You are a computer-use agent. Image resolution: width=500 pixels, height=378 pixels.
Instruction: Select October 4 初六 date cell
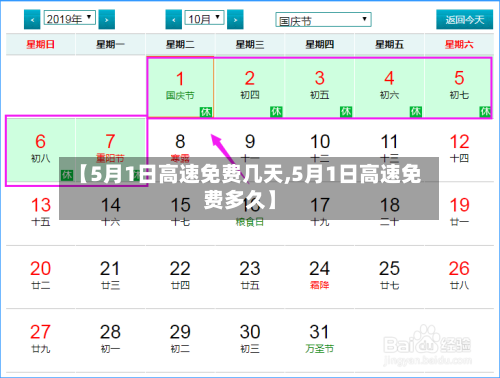[389, 87]
